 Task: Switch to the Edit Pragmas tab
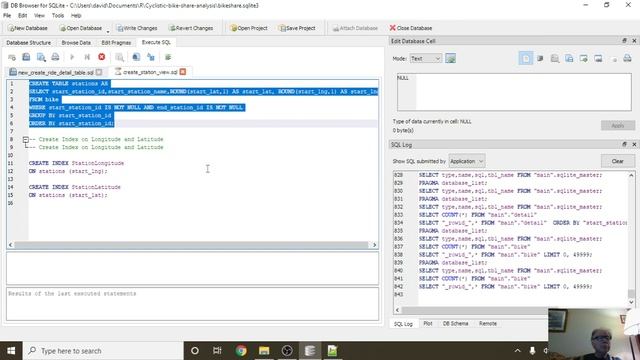pyautogui.click(x=116, y=42)
